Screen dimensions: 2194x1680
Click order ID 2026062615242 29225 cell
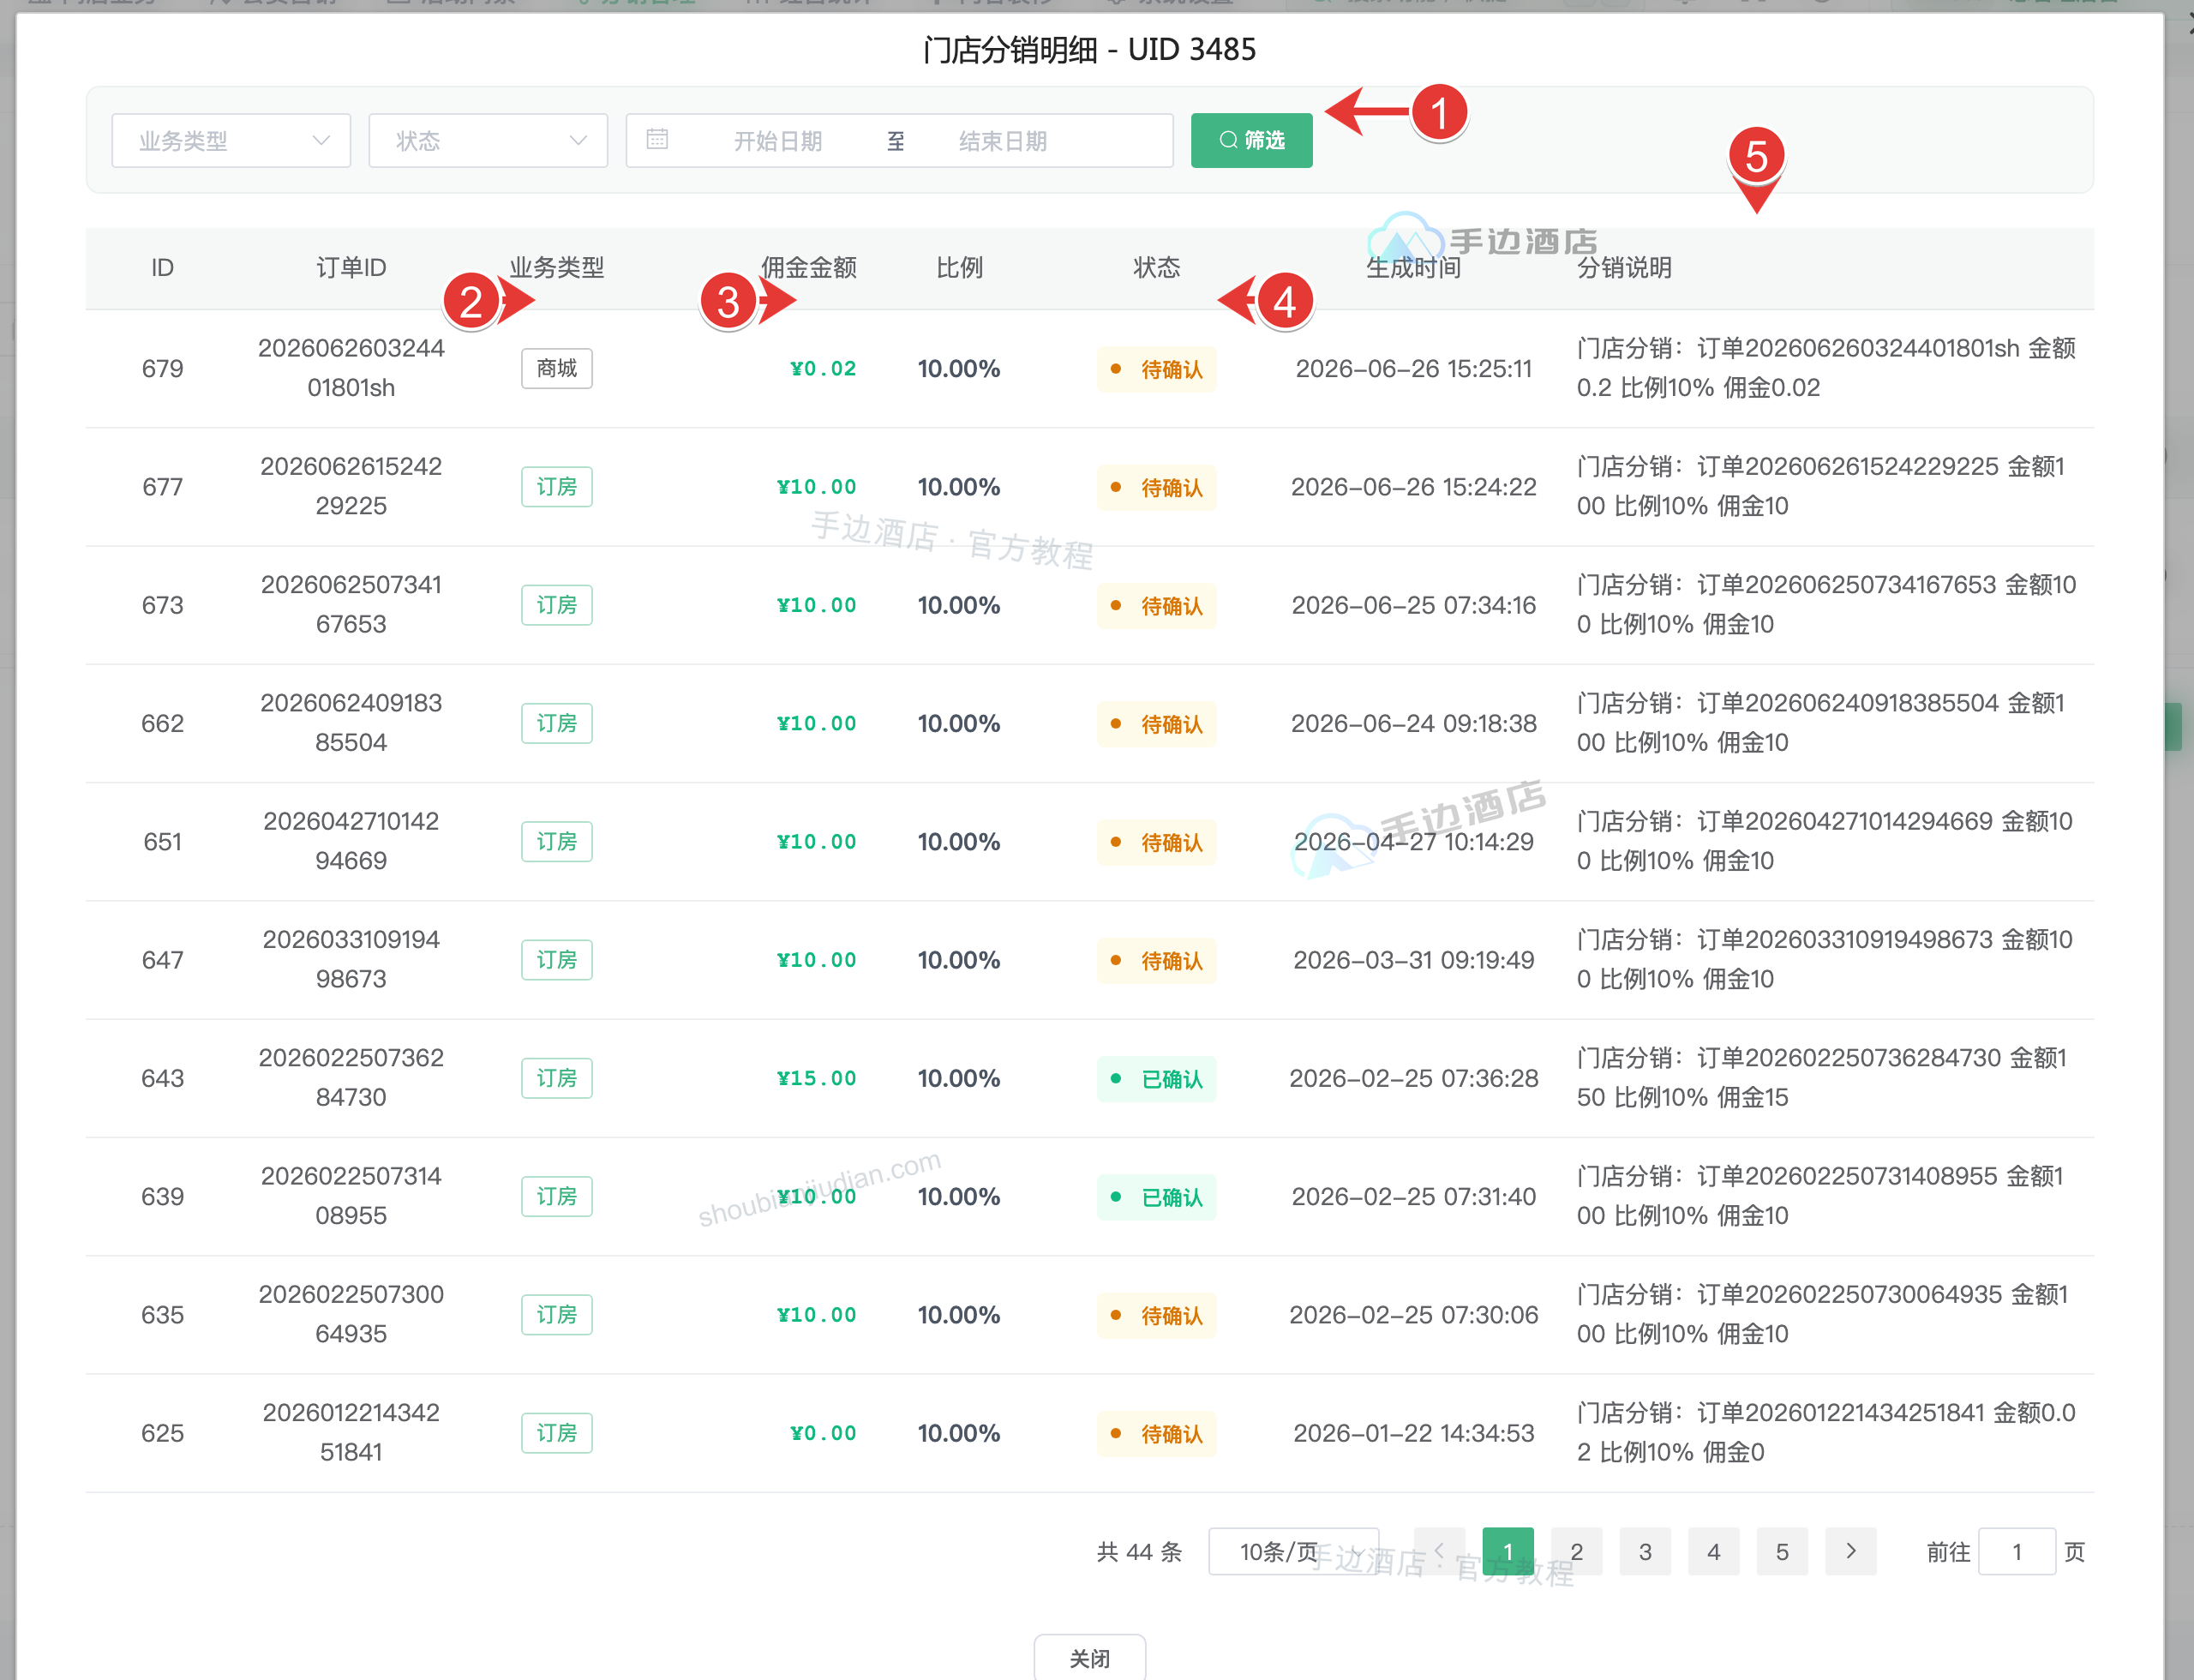[351, 486]
